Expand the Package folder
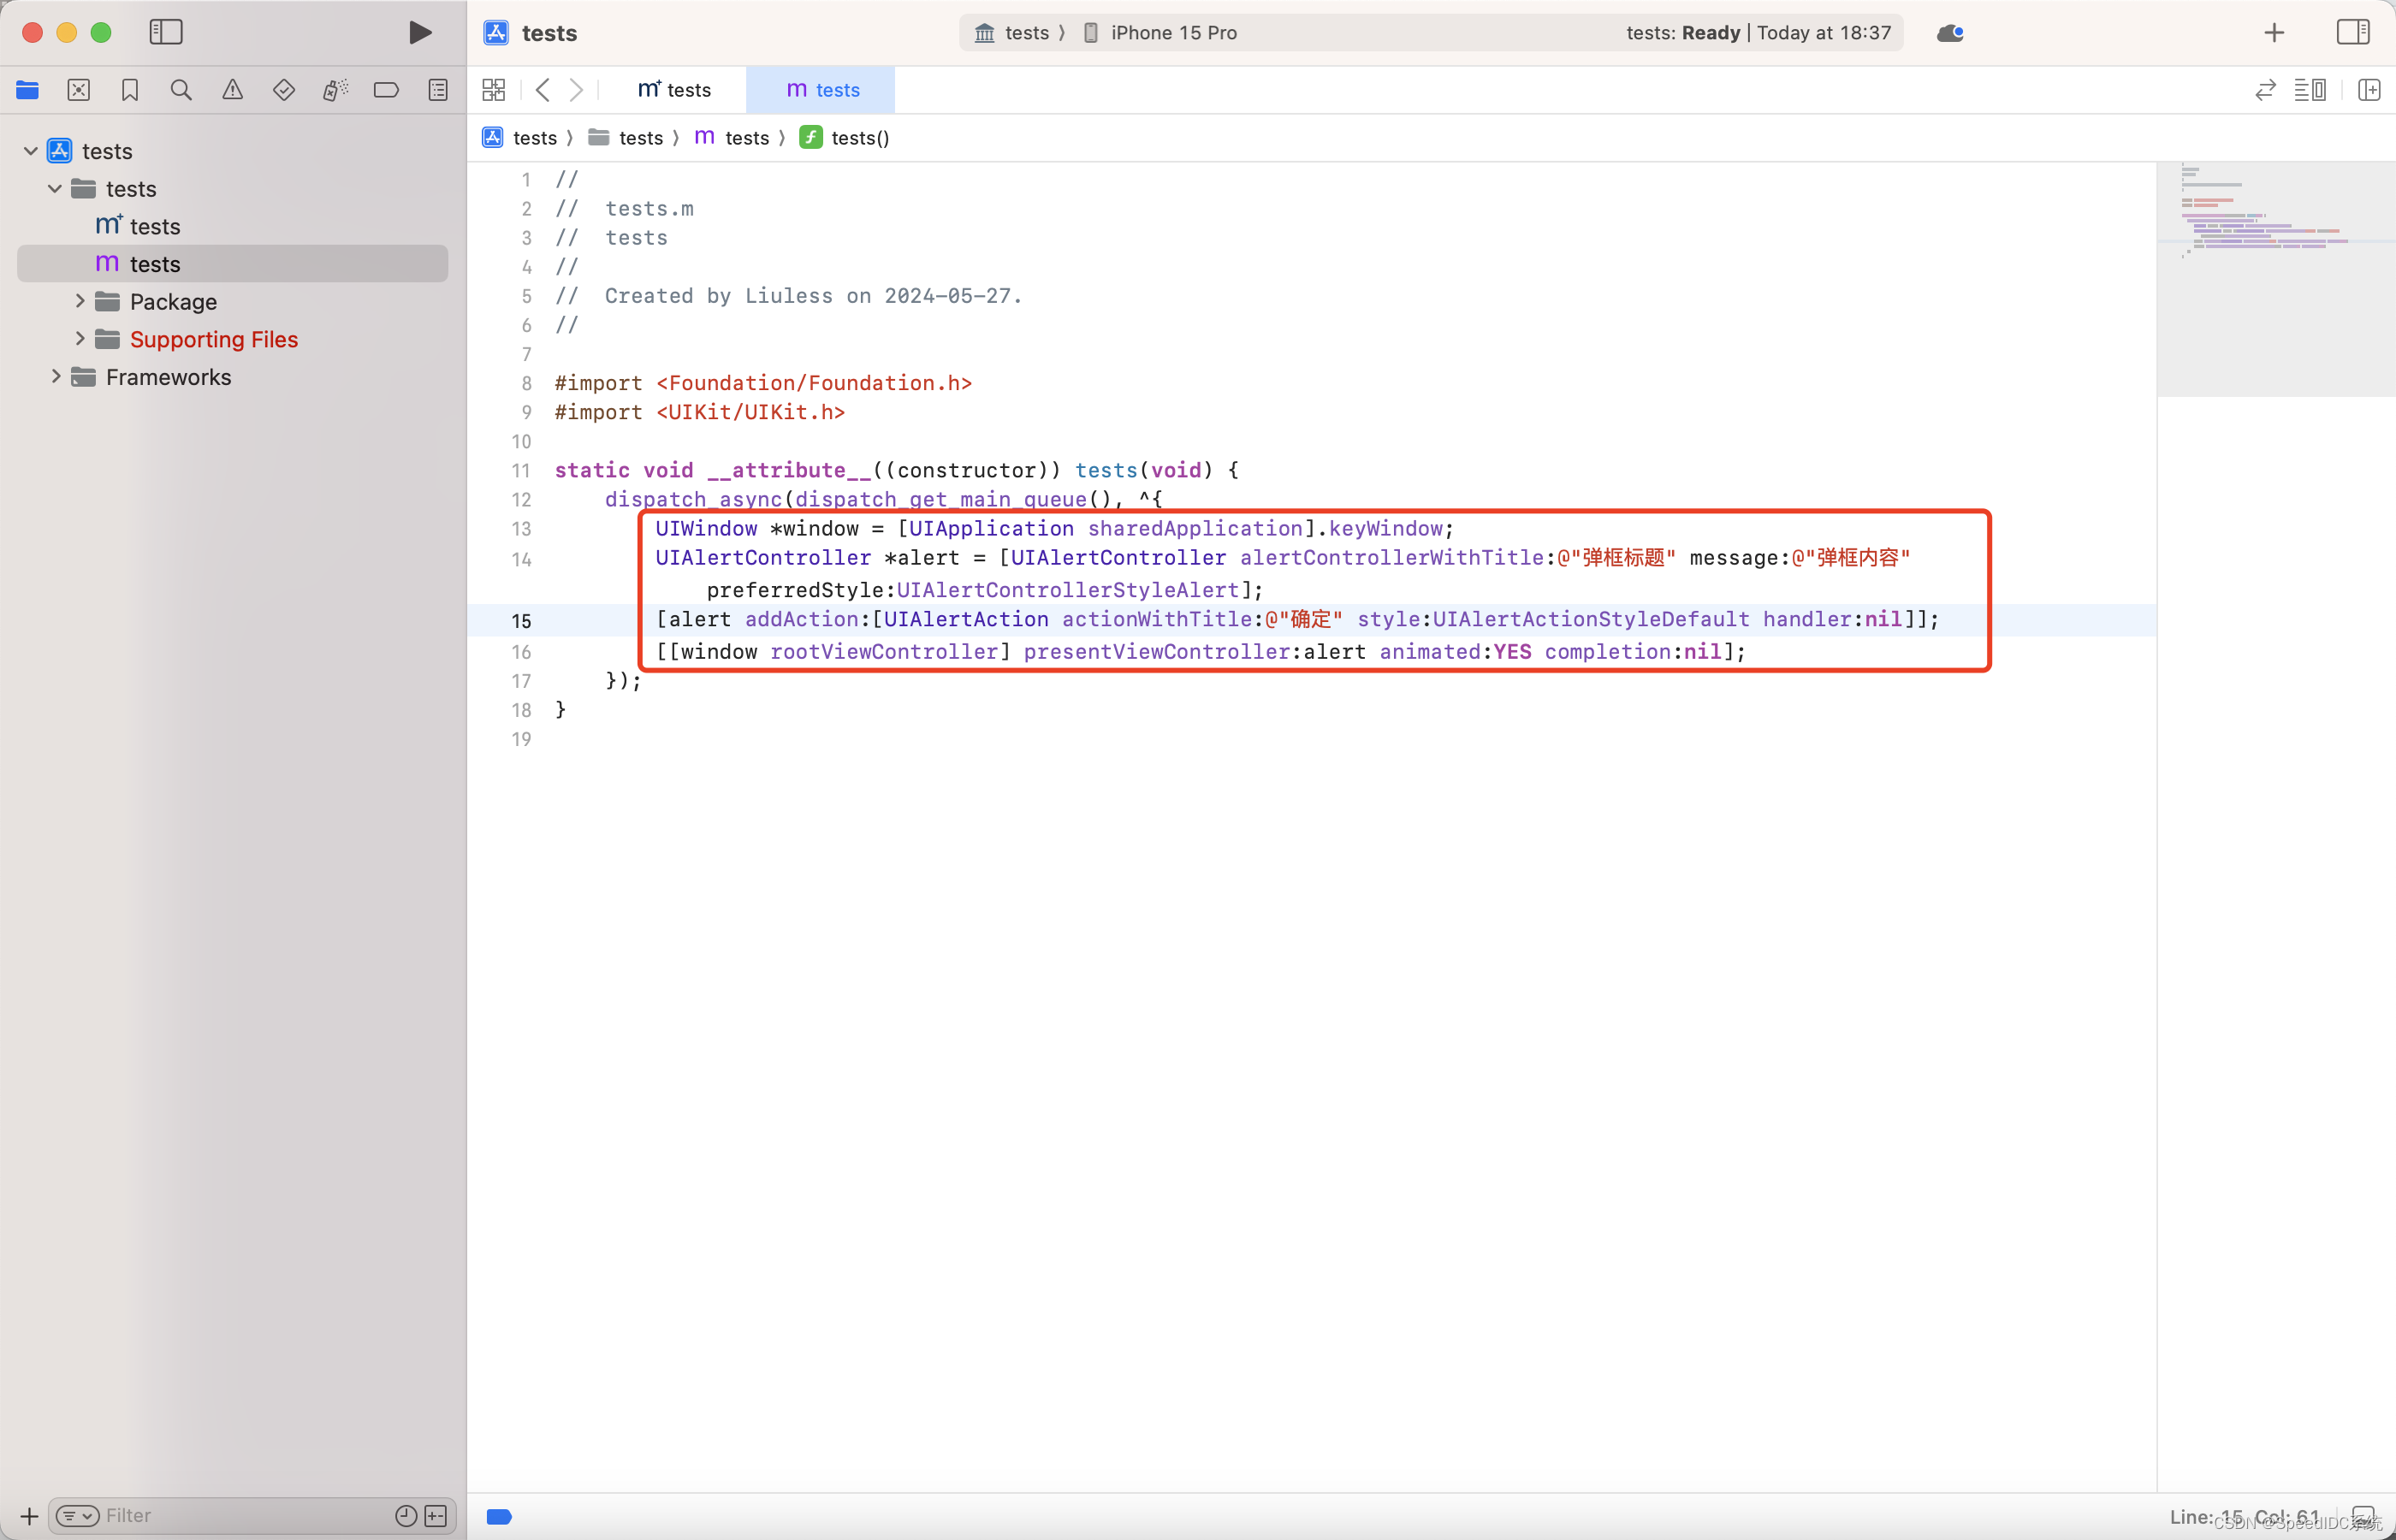Image resolution: width=2396 pixels, height=1540 pixels. point(80,301)
